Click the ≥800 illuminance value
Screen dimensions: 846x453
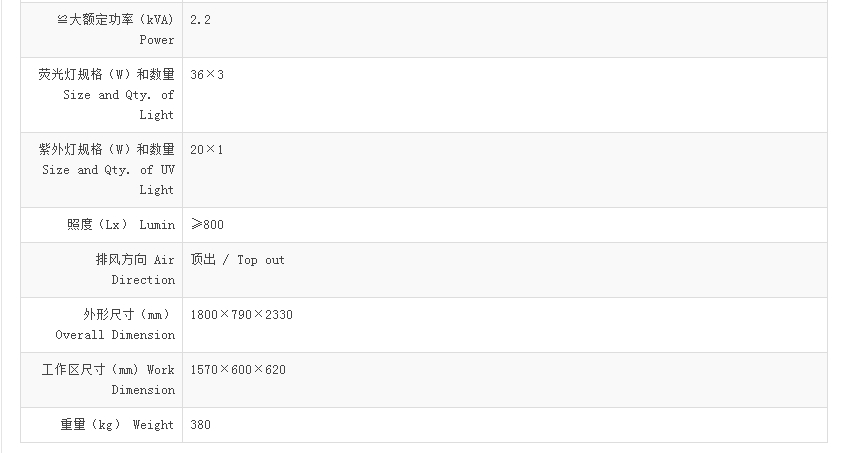207,225
